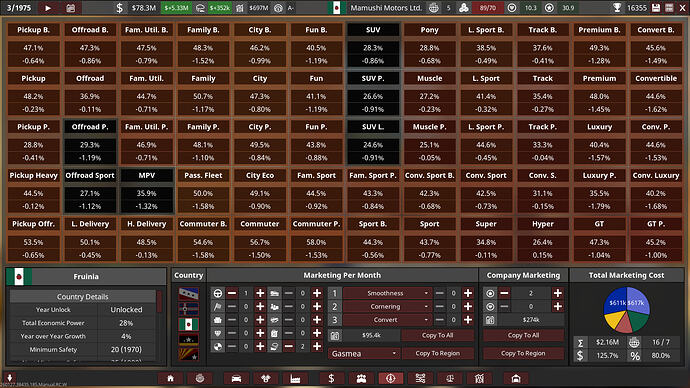Viewport: 690px width, 388px height.
Task: Click the crash test safety marketing icon
Action: (x=218, y=347)
